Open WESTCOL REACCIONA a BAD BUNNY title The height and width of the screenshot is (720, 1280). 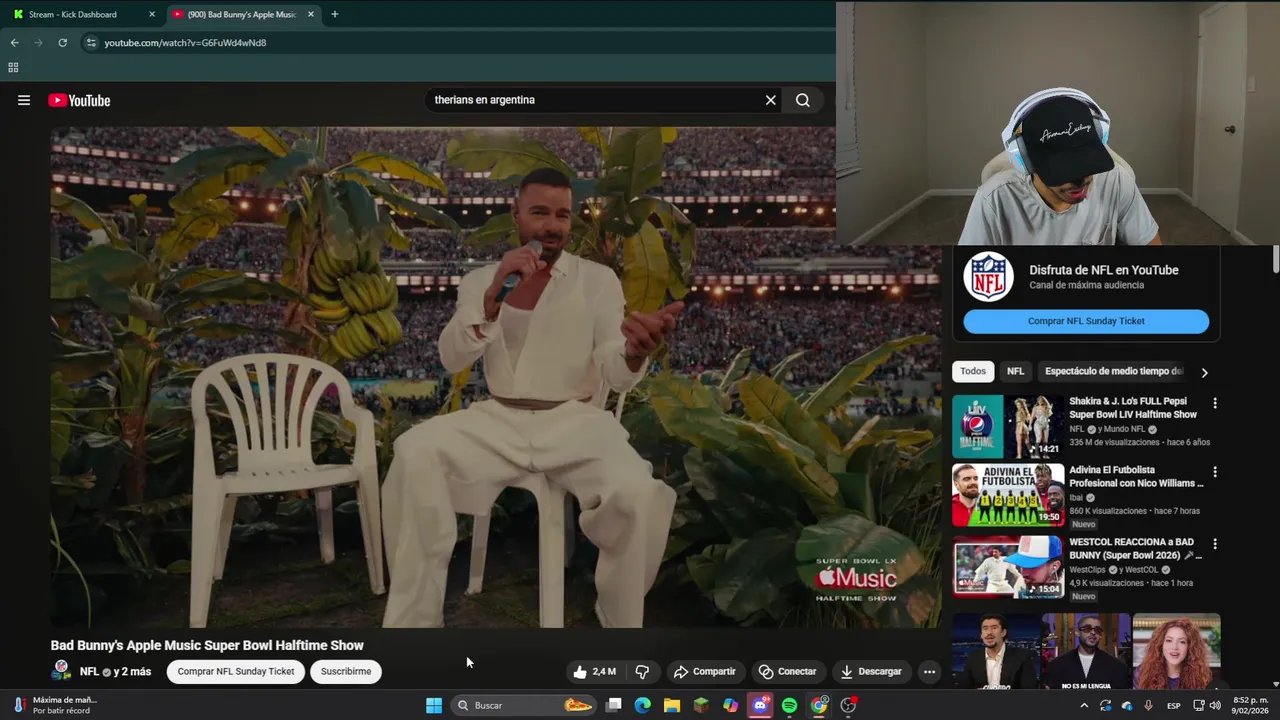click(1135, 548)
